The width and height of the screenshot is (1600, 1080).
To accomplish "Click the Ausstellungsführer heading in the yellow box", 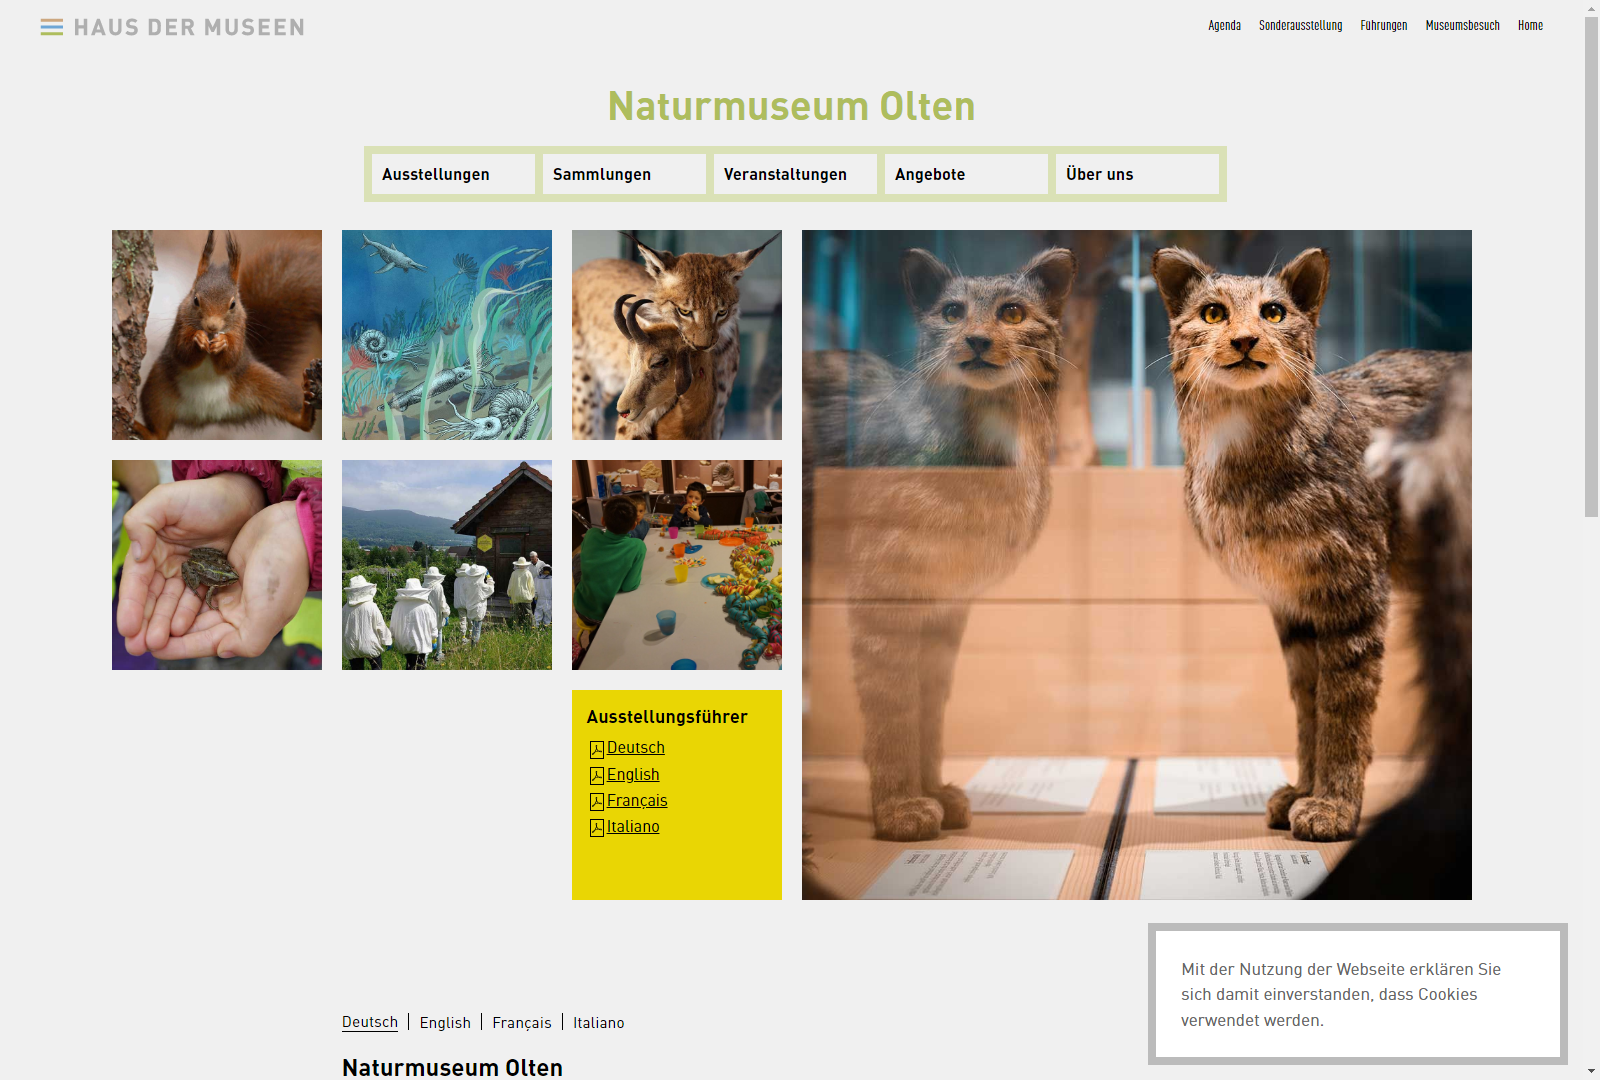I will click(667, 717).
